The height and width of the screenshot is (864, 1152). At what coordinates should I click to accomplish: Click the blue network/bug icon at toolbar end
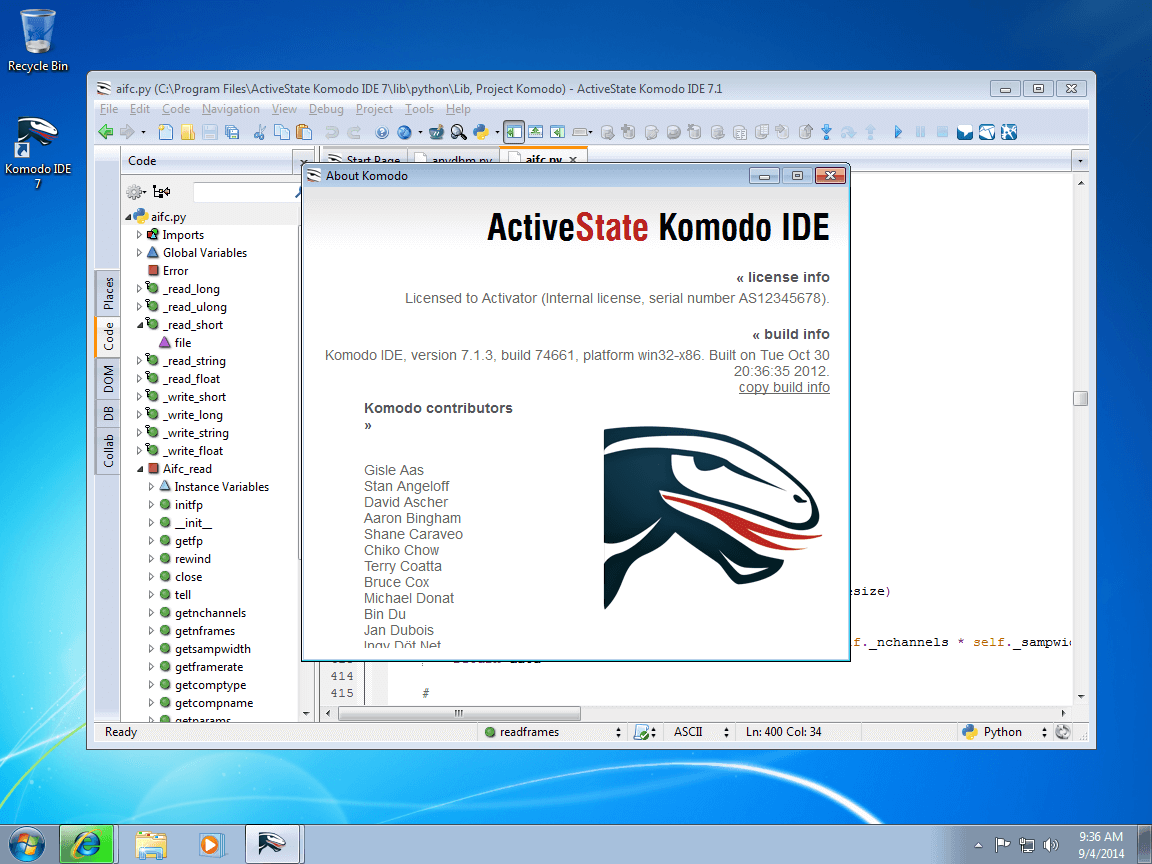click(1009, 132)
